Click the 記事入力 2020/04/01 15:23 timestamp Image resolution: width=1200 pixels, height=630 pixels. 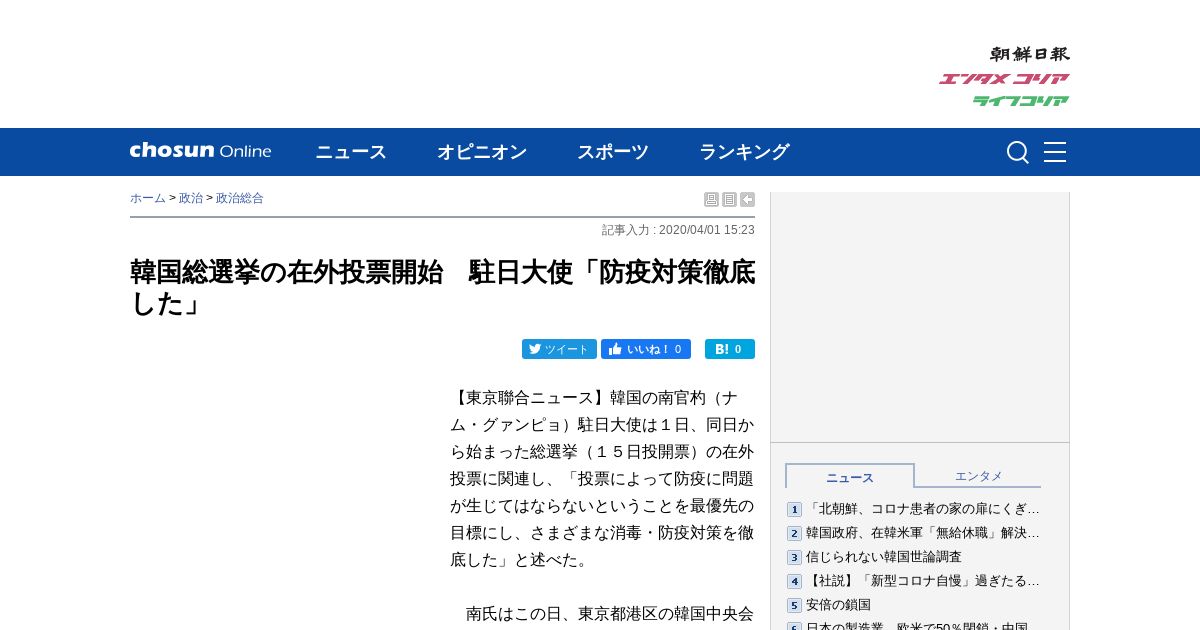(678, 230)
